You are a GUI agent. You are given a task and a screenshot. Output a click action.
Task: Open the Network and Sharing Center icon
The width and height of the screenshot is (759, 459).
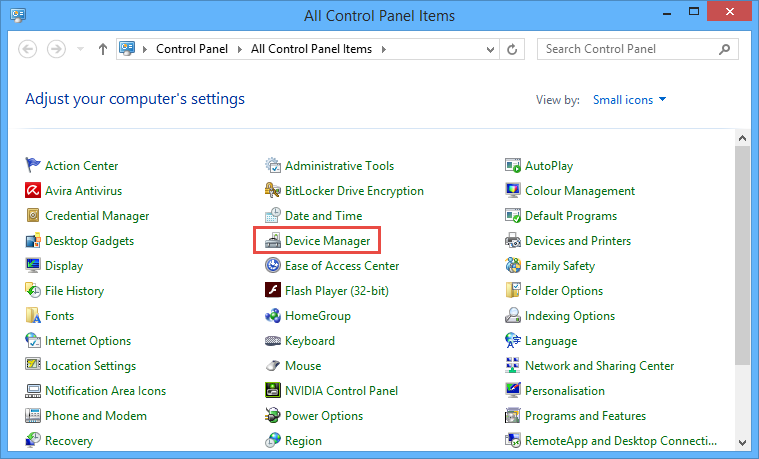click(x=513, y=365)
